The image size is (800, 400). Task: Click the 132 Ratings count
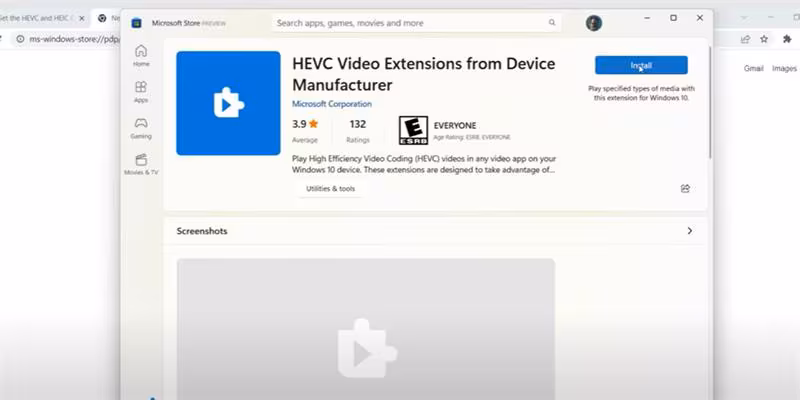[358, 131]
